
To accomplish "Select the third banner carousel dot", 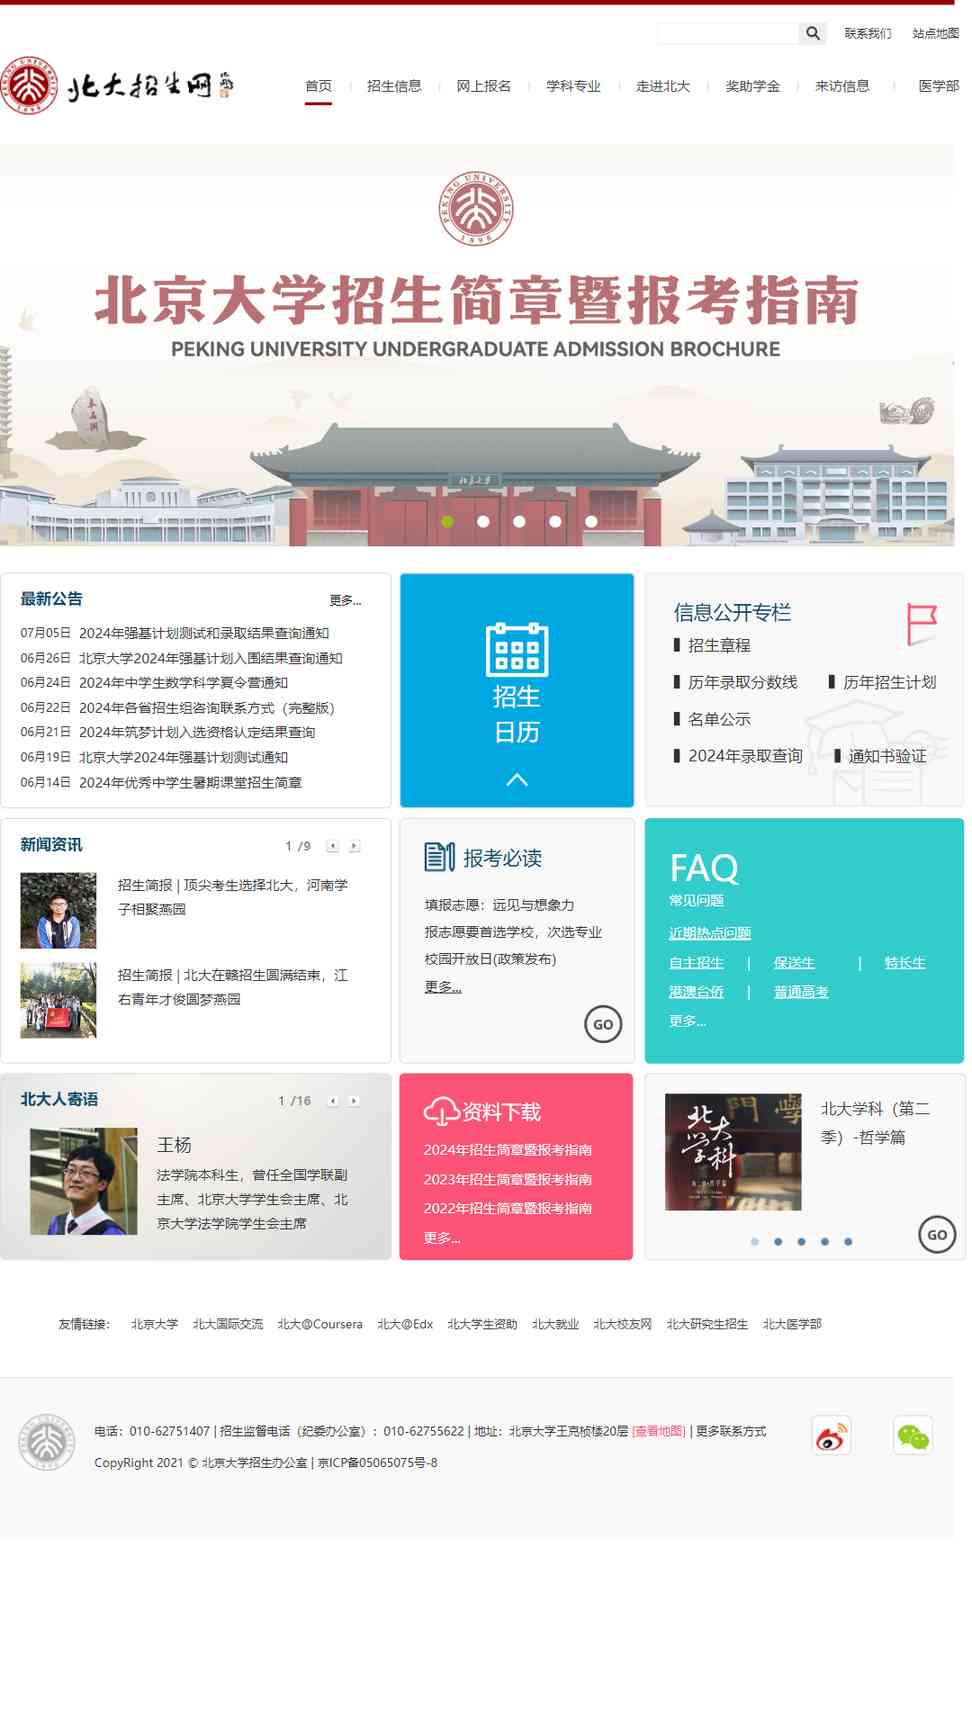I will [519, 521].
